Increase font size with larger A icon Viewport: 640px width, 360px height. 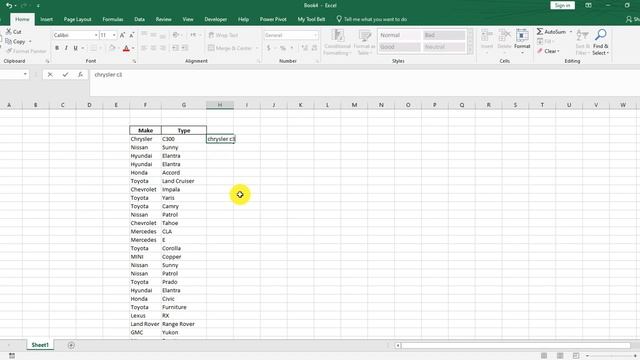click(122, 35)
